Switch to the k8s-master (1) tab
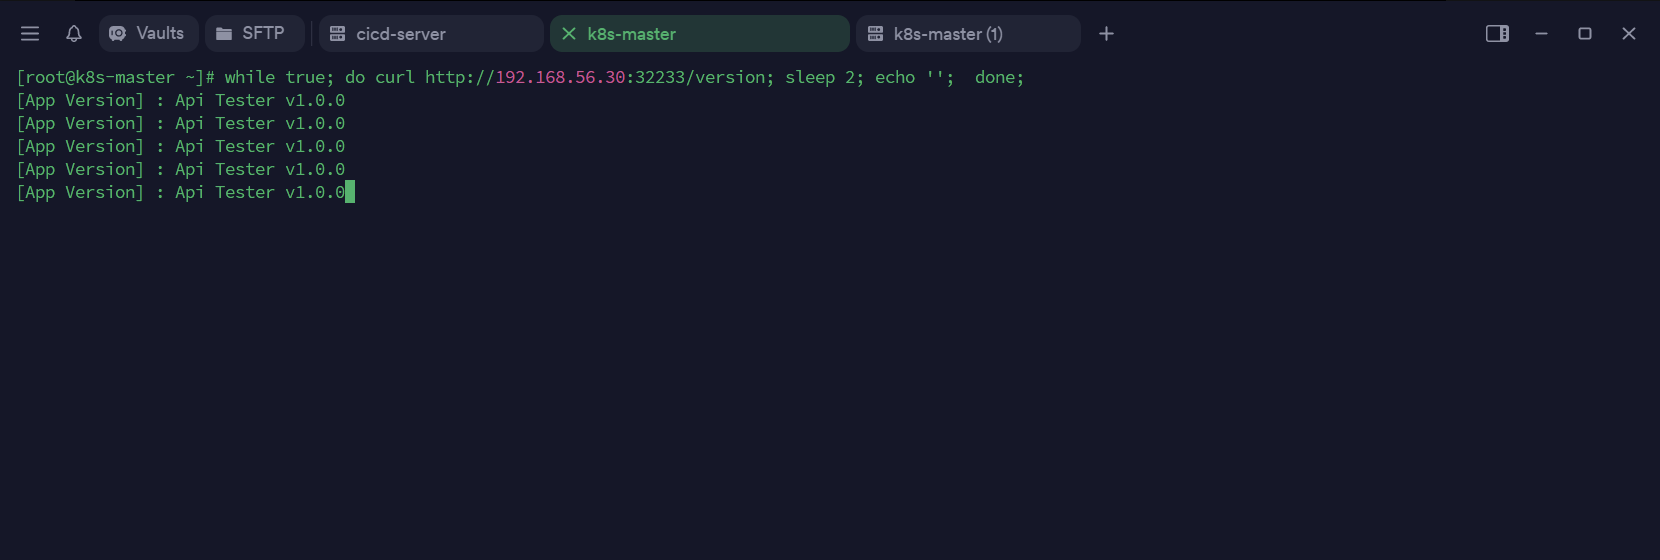The height and width of the screenshot is (560, 1660). pos(948,34)
